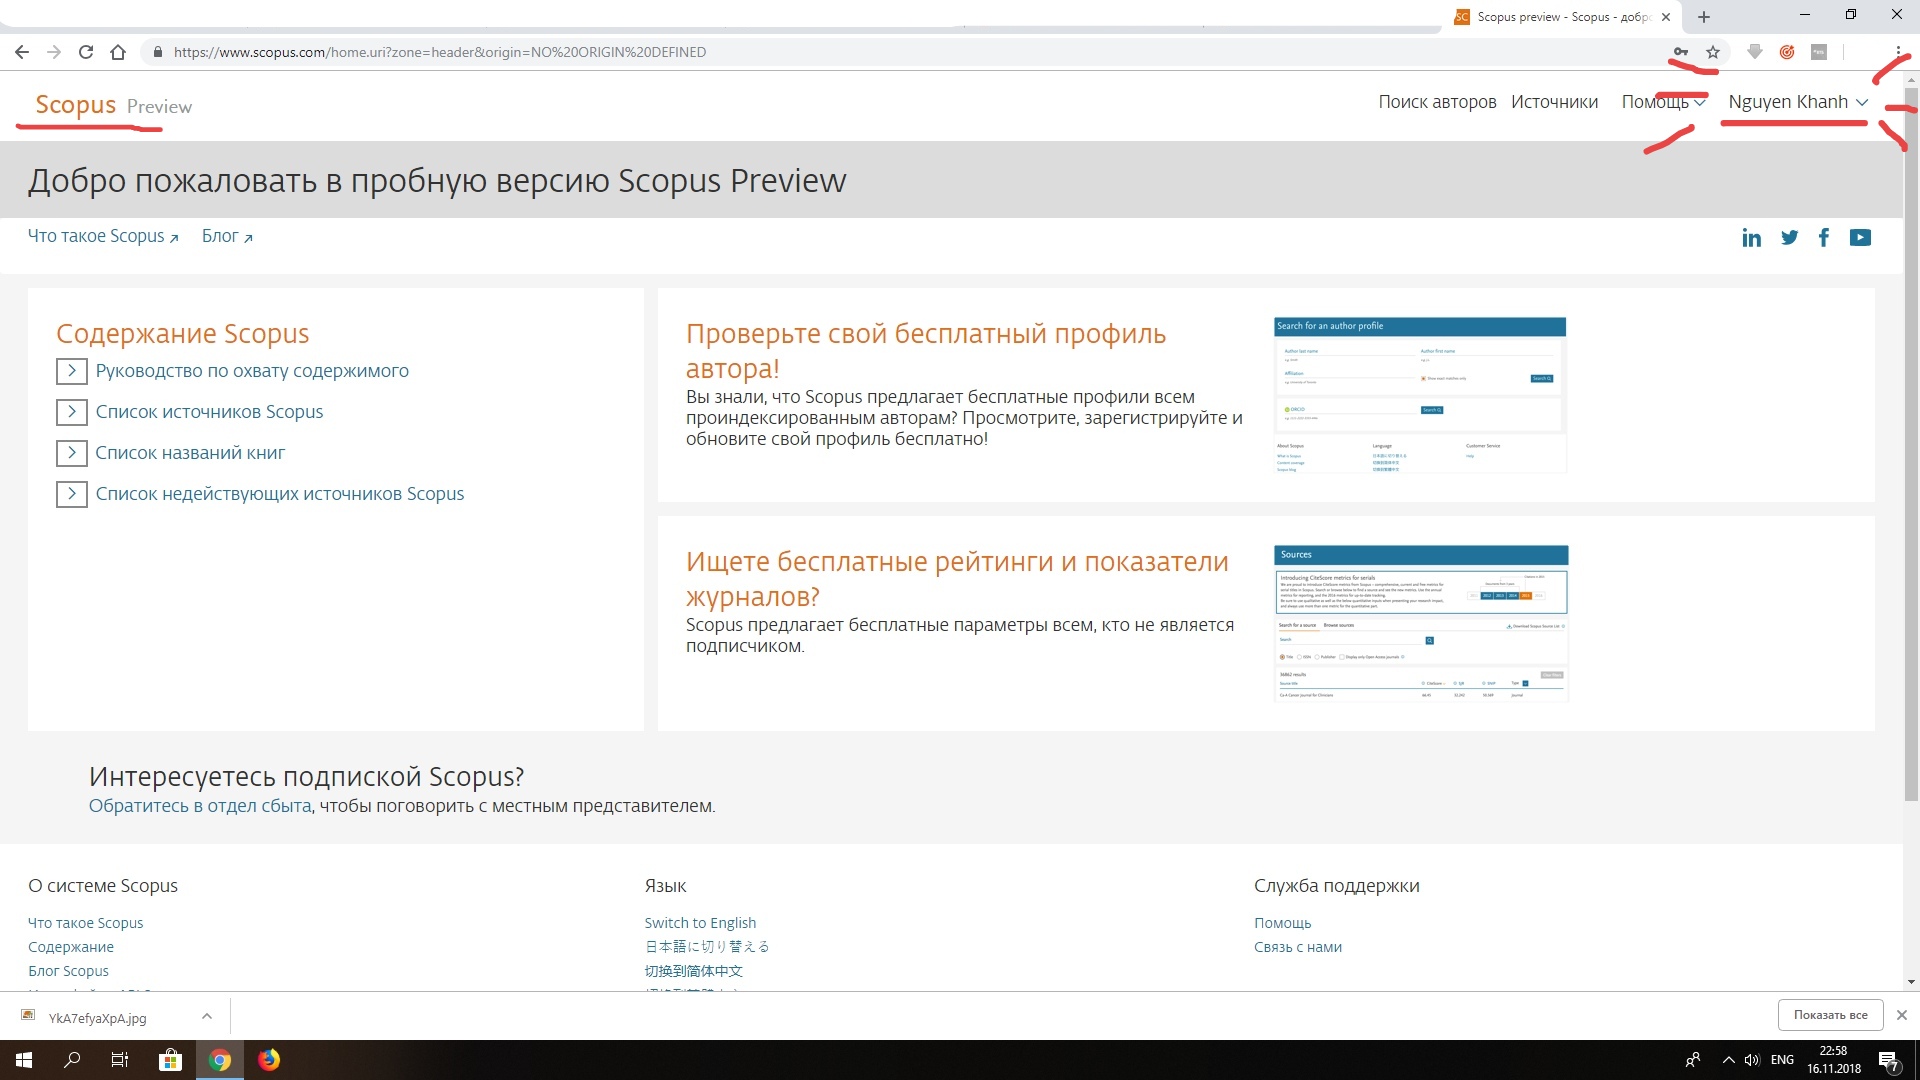Click Показать все downloads button

coord(1830,1015)
